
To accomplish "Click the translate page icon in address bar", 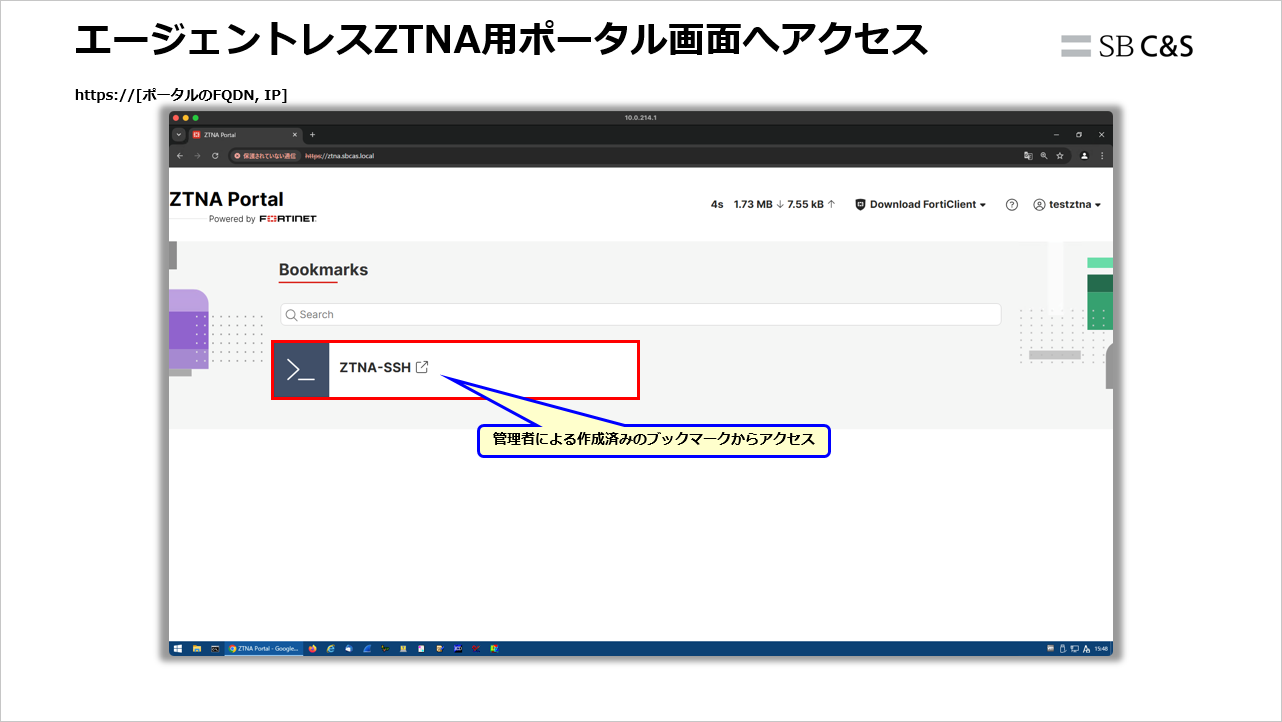I will point(1028,156).
